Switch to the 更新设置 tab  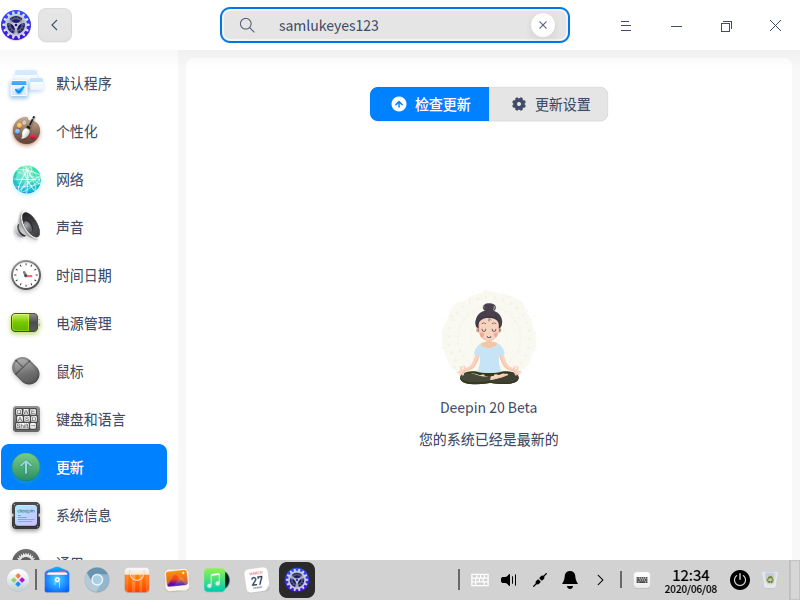tap(548, 104)
